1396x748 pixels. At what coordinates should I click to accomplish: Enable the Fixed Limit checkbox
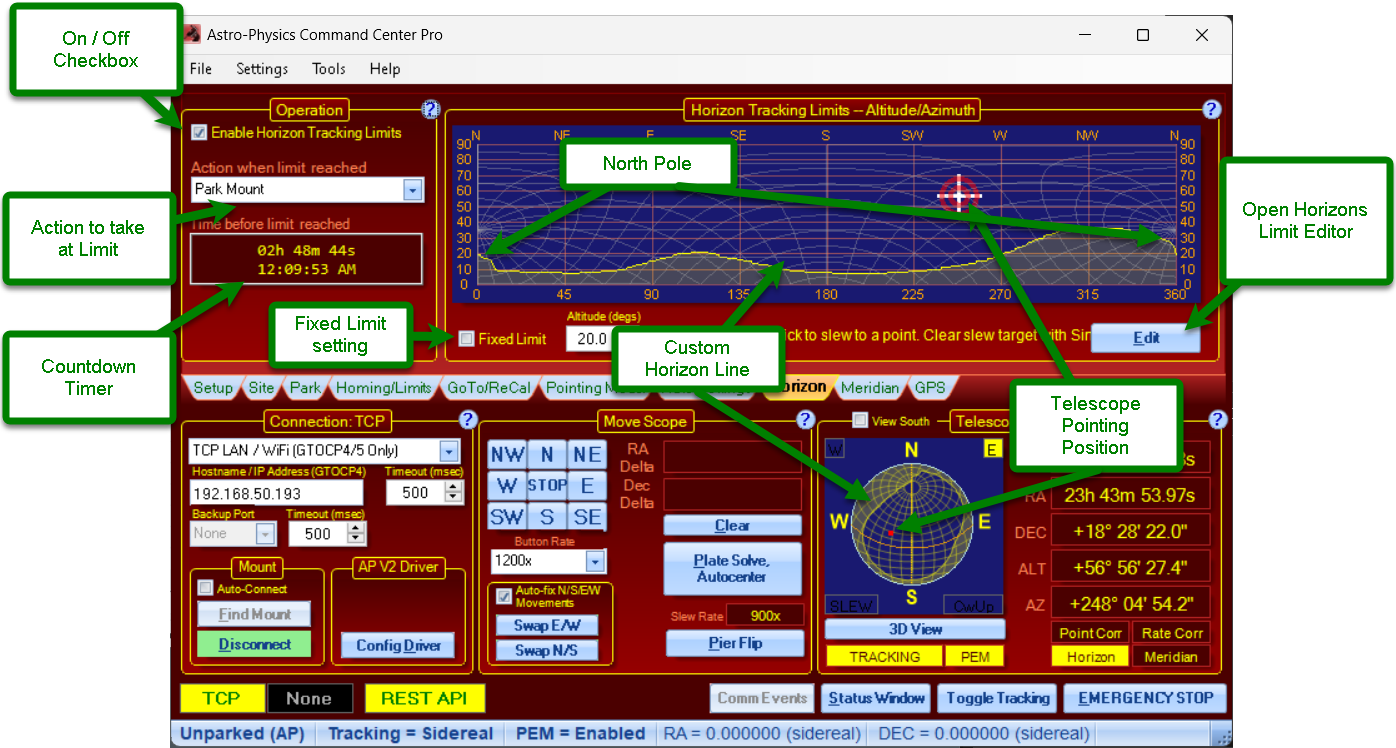[x=466, y=338]
